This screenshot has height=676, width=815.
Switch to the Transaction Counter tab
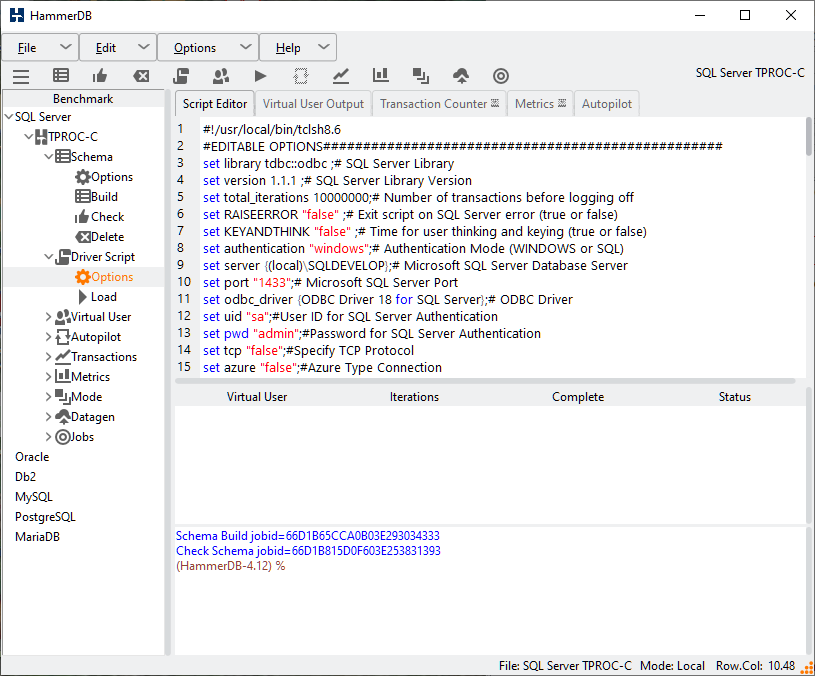(x=439, y=104)
